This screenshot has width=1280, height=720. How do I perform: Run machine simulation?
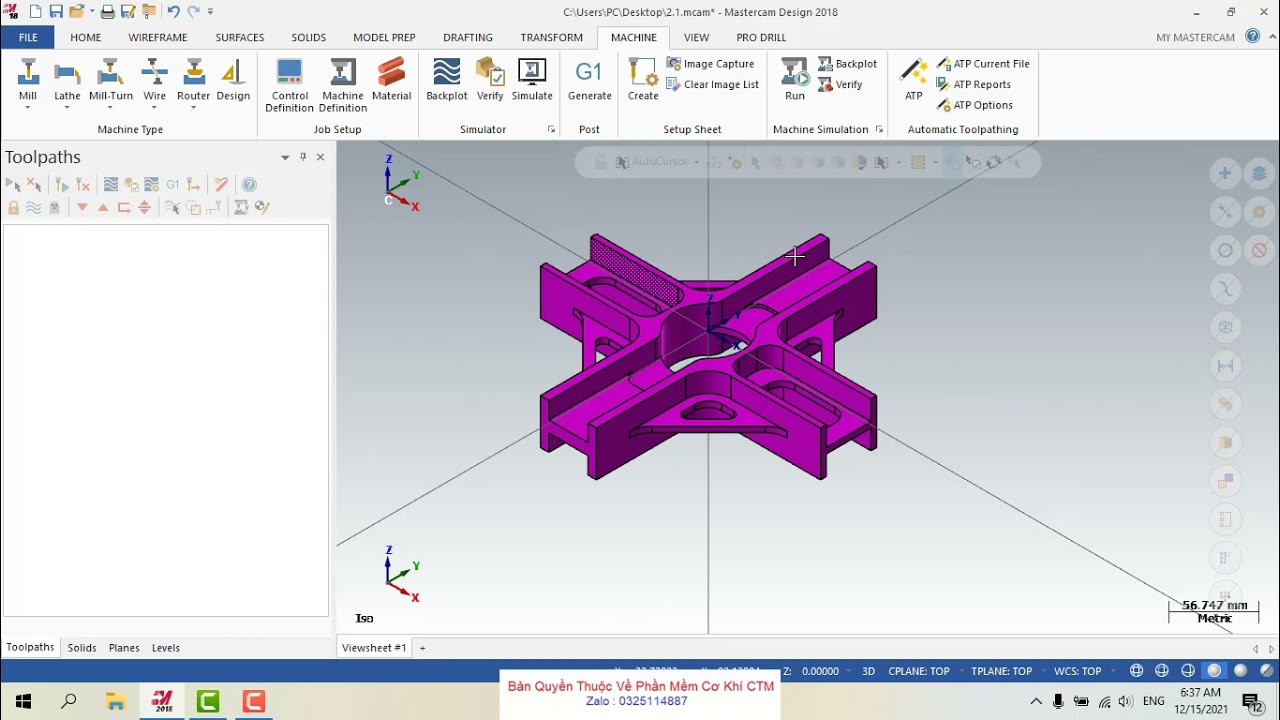pos(795,80)
